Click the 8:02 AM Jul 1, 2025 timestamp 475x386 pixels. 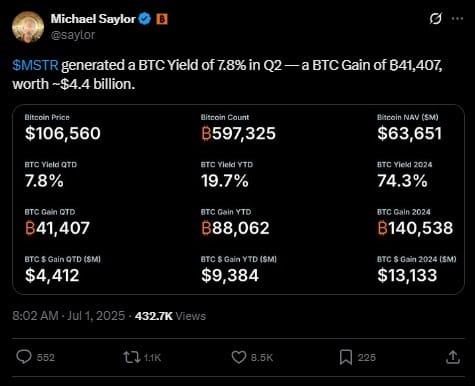coord(69,316)
